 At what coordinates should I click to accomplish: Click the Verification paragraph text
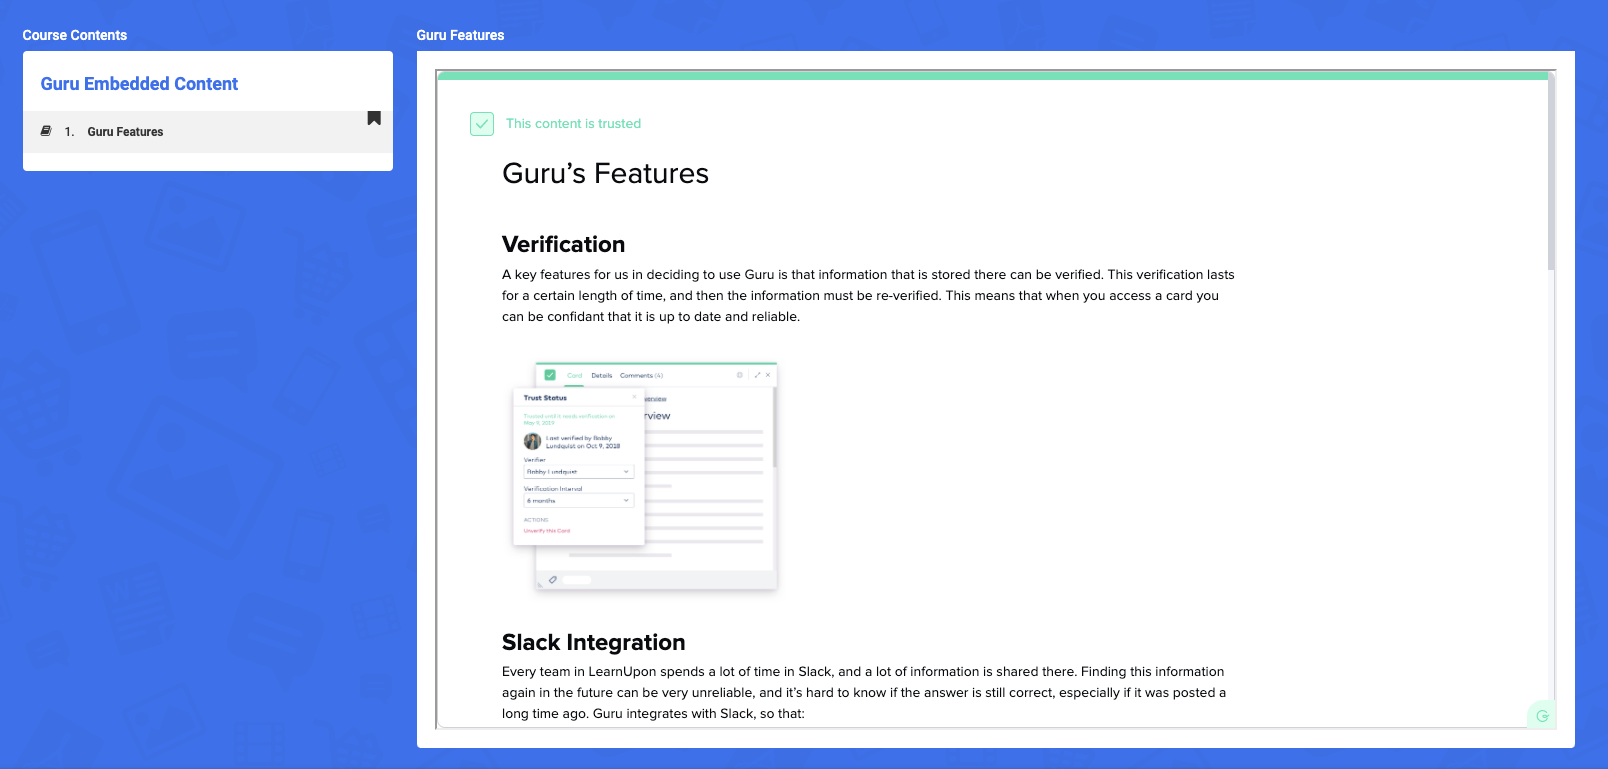tap(868, 296)
